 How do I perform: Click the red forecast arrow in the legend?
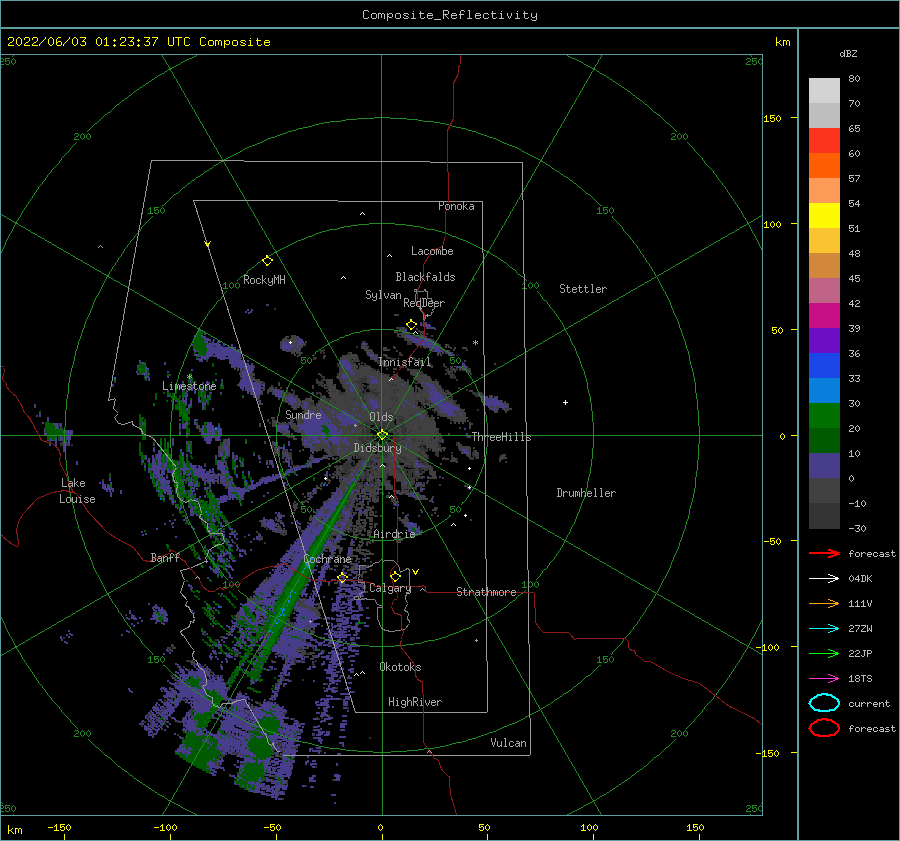[824, 553]
